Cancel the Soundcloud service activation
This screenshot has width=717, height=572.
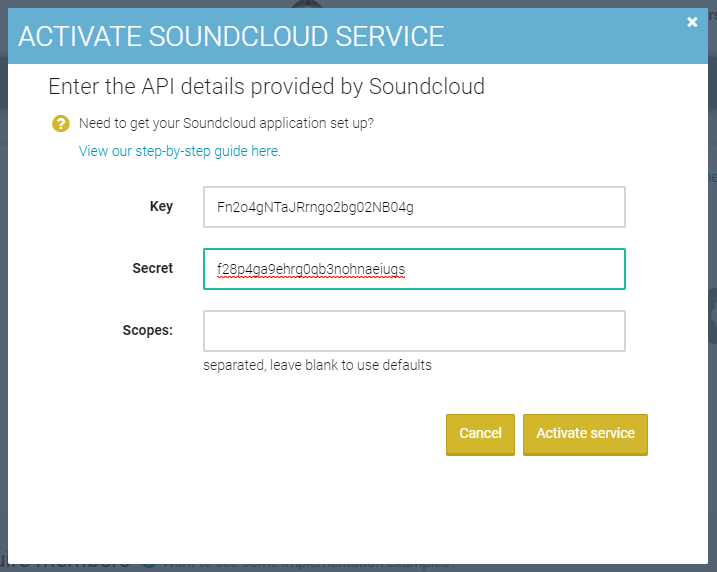click(480, 434)
